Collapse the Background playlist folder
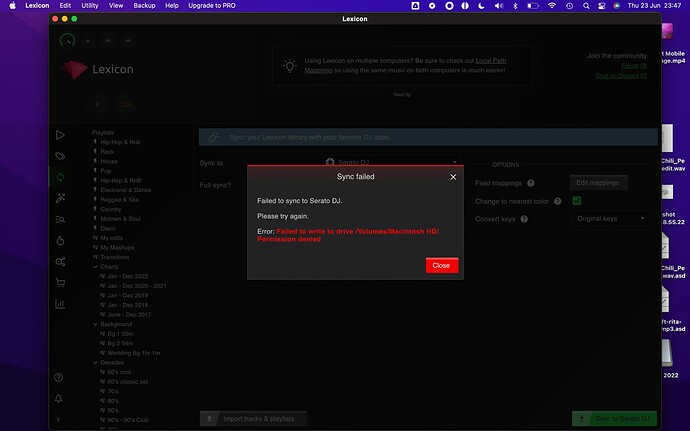The width and height of the screenshot is (690, 431). click(x=95, y=324)
